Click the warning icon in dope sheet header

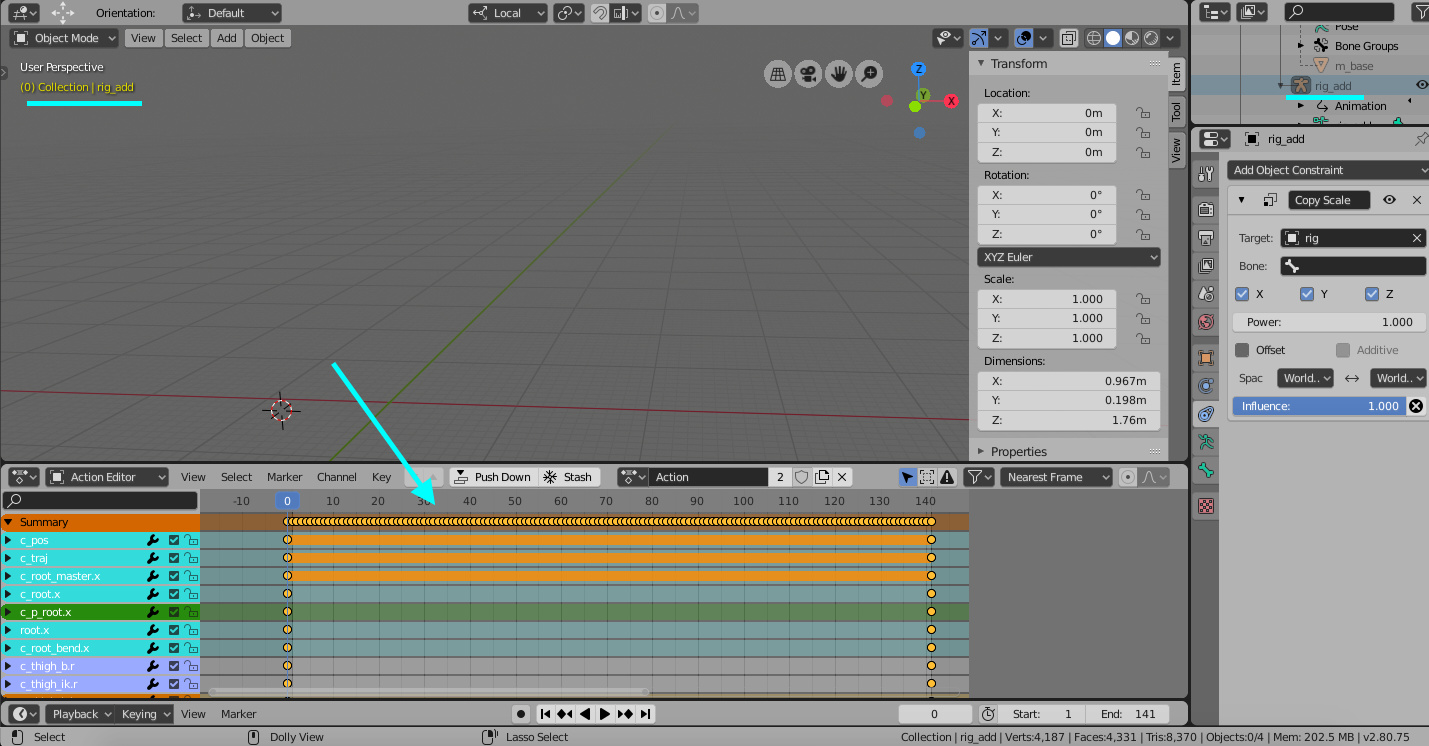click(x=947, y=477)
